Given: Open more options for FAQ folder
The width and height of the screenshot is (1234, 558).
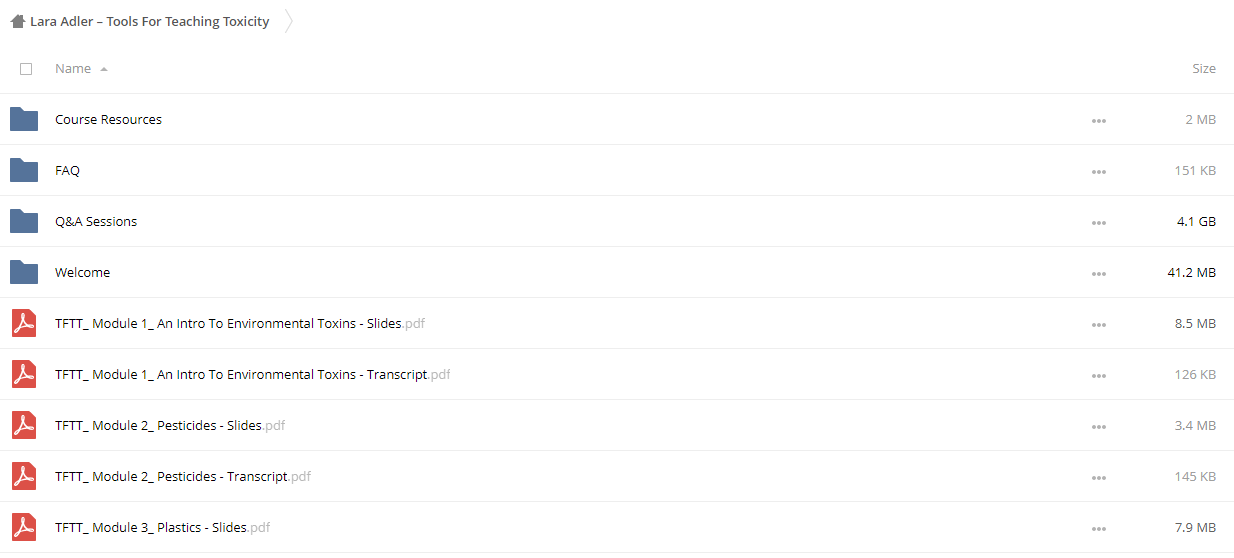Looking at the screenshot, I should (1099, 172).
